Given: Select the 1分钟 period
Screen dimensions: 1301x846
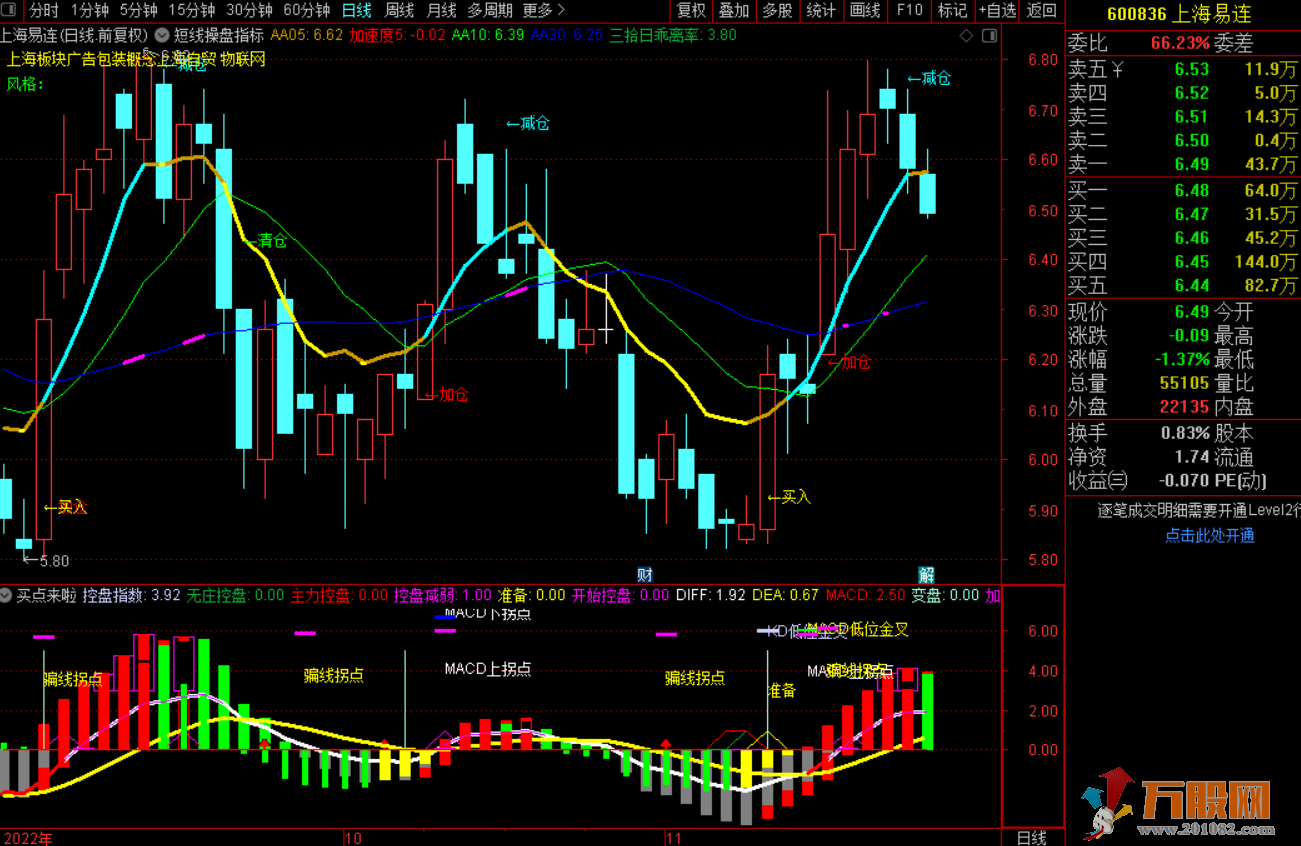Looking at the screenshot, I should tap(89, 11).
